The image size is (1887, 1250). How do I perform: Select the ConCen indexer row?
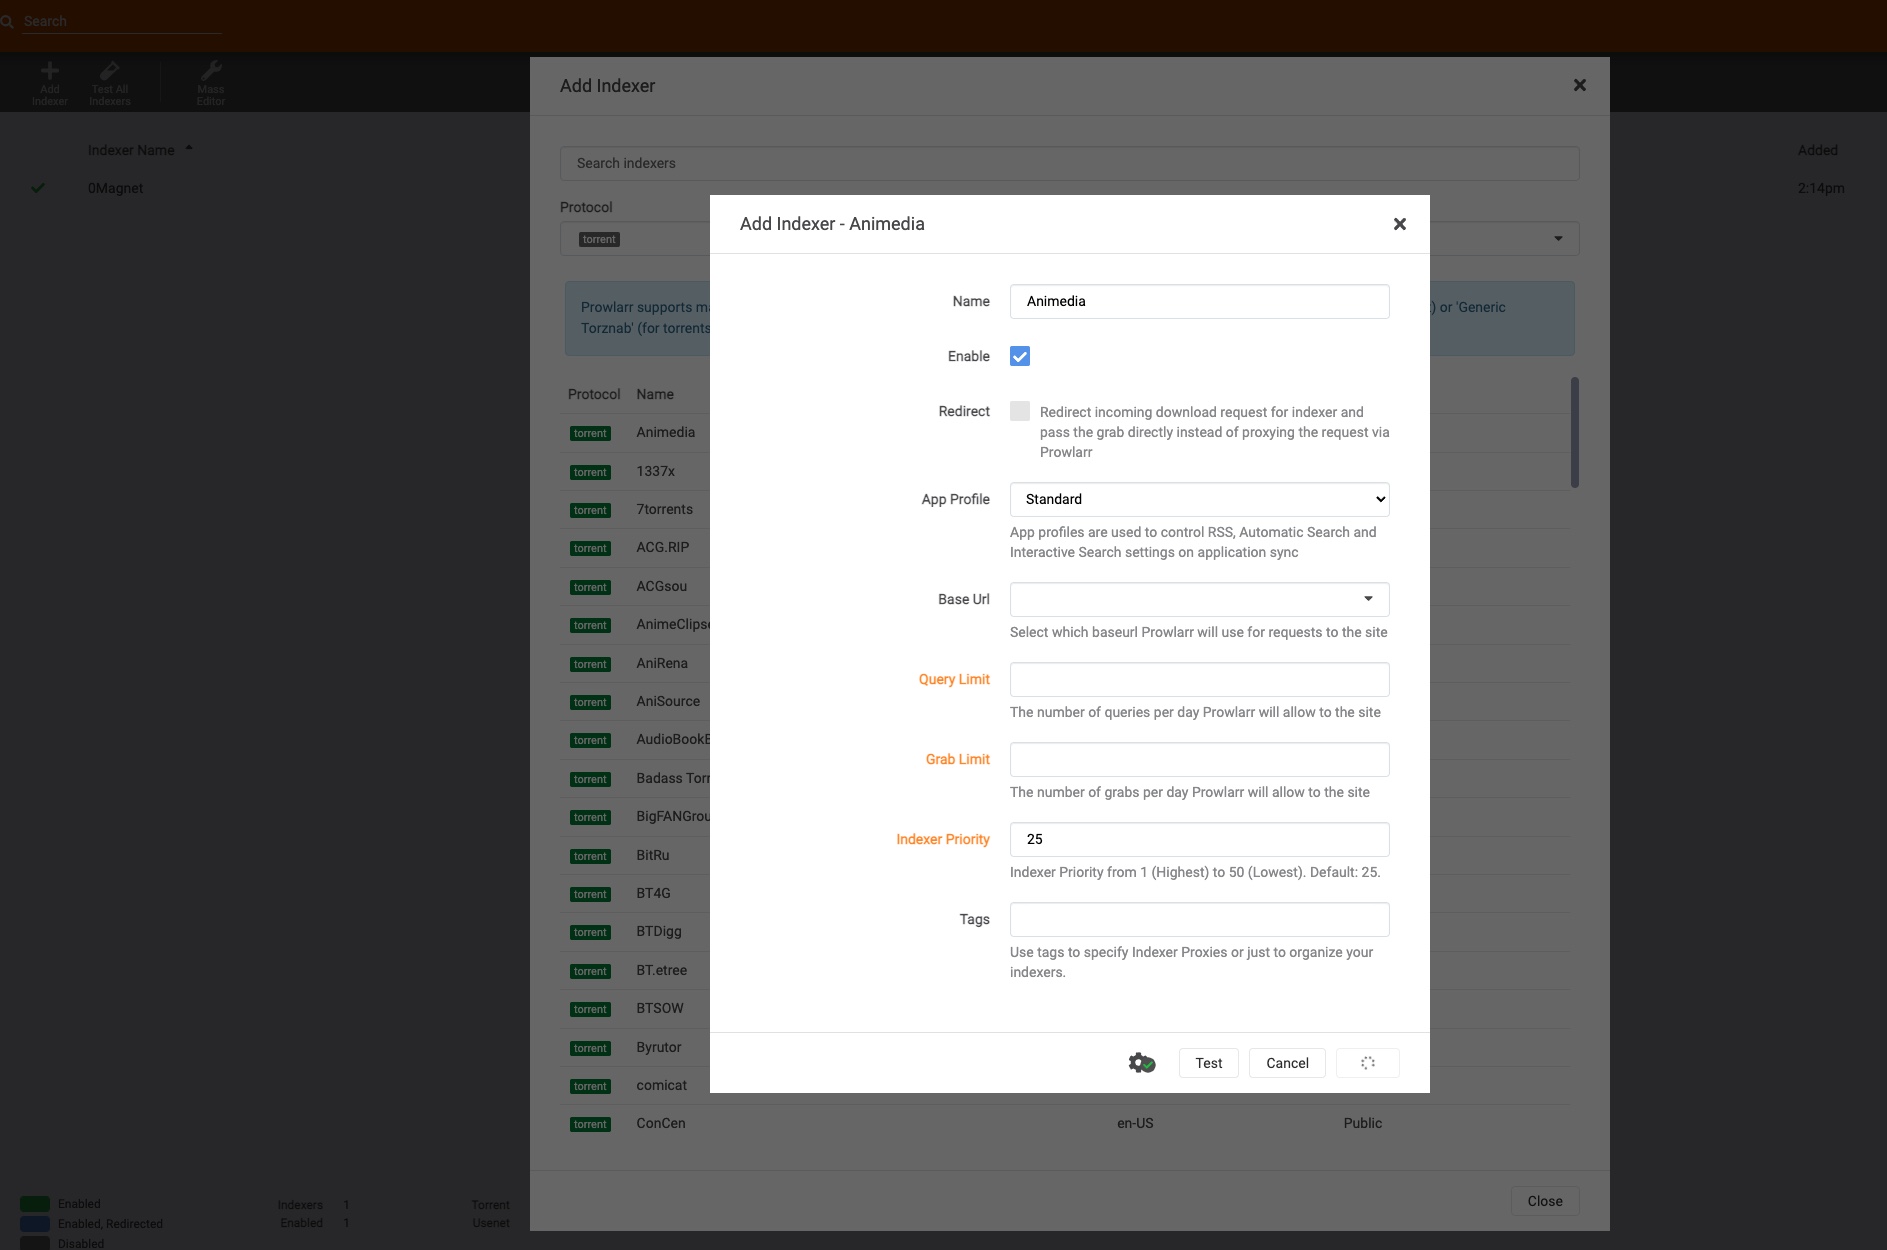tap(1065, 1123)
